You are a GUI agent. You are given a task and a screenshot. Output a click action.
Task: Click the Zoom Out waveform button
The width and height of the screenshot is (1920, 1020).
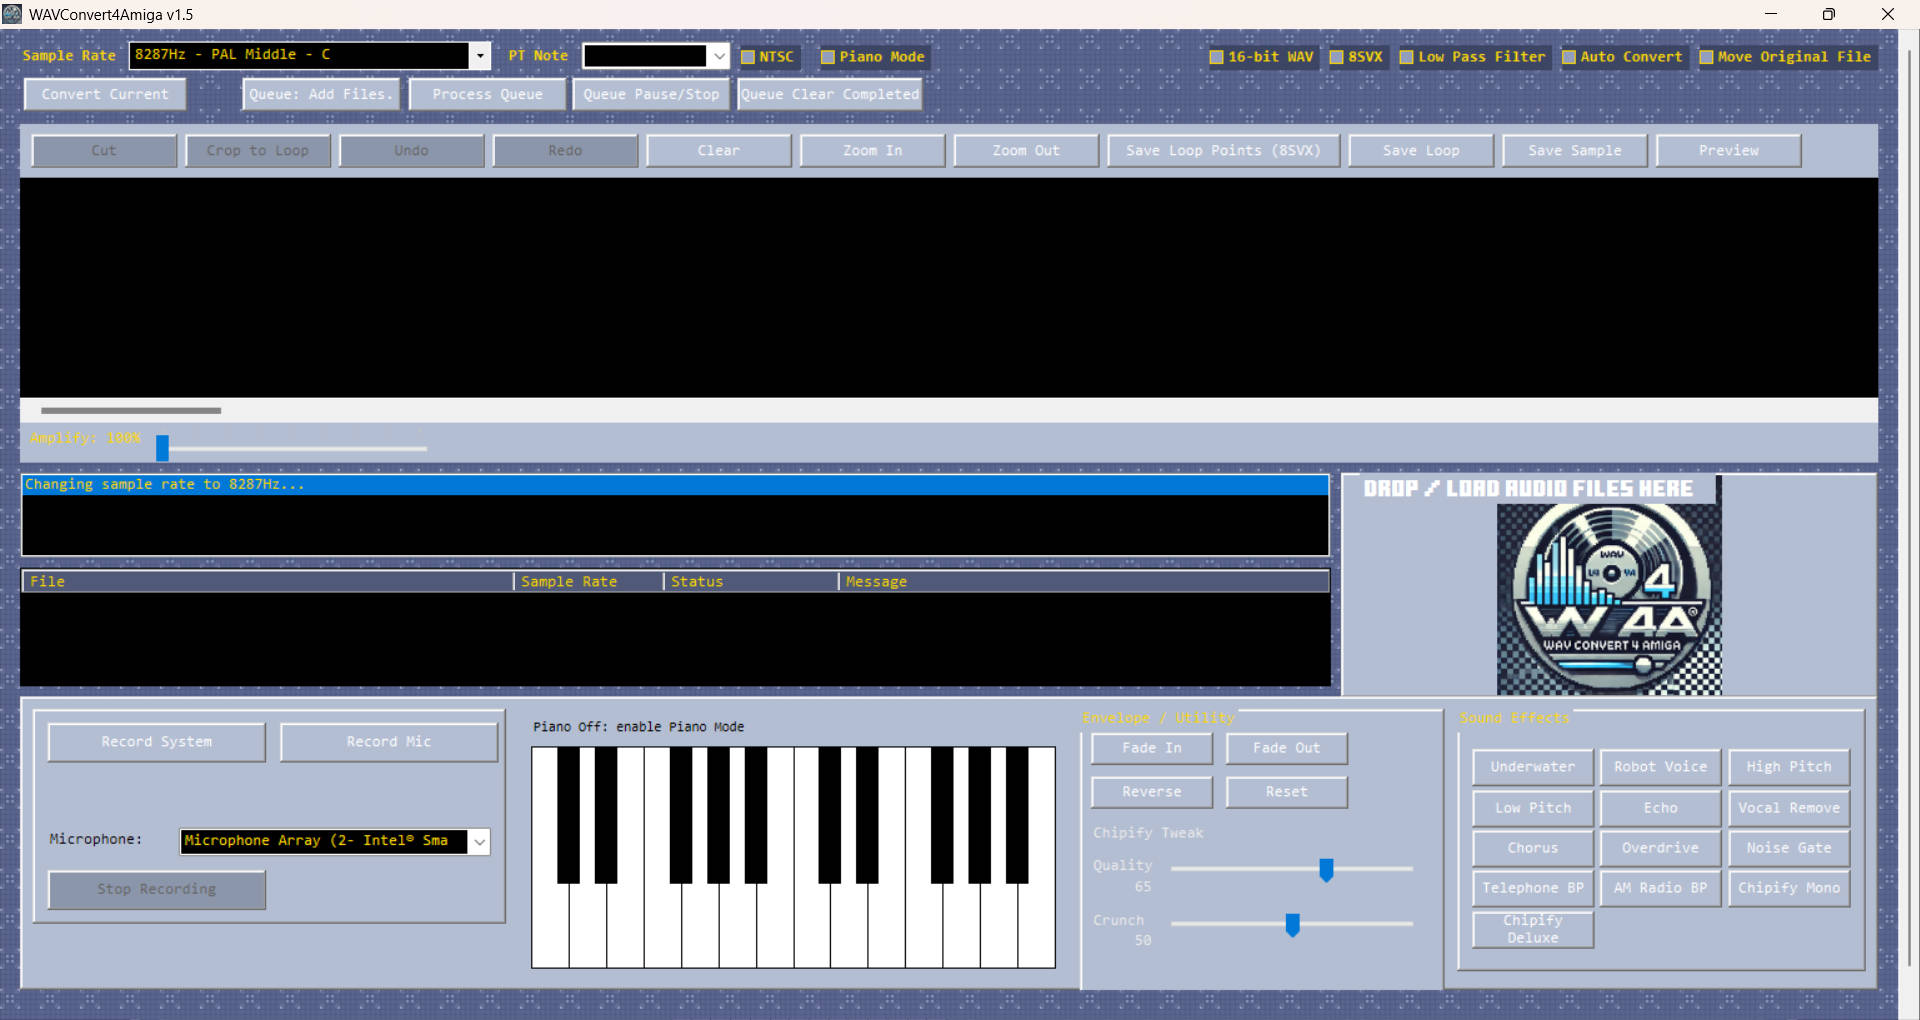point(1026,151)
